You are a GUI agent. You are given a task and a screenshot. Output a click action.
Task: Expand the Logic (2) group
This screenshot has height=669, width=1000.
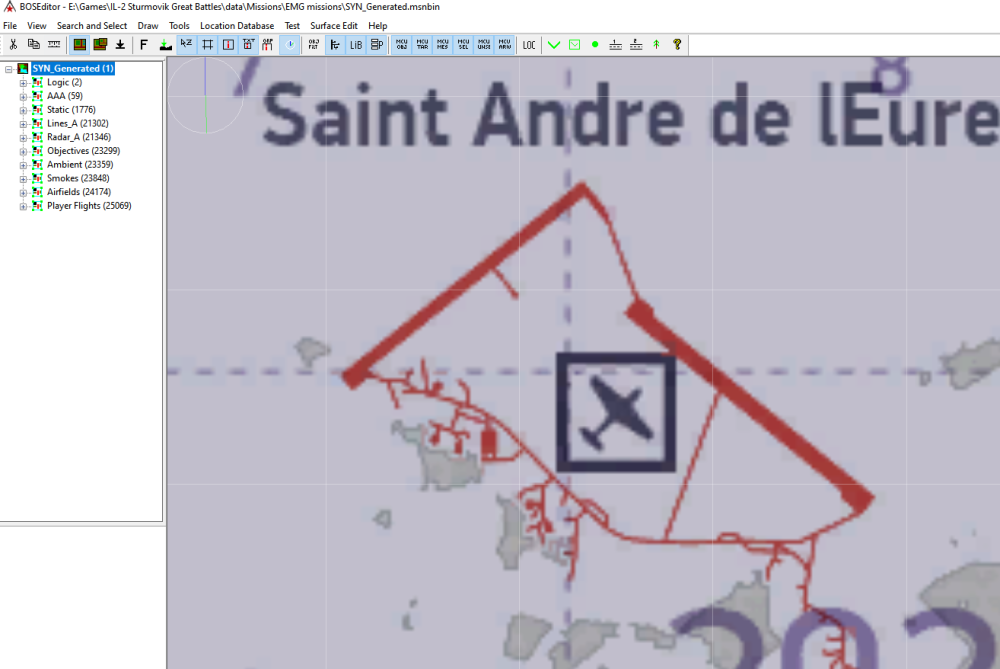[x=23, y=83]
